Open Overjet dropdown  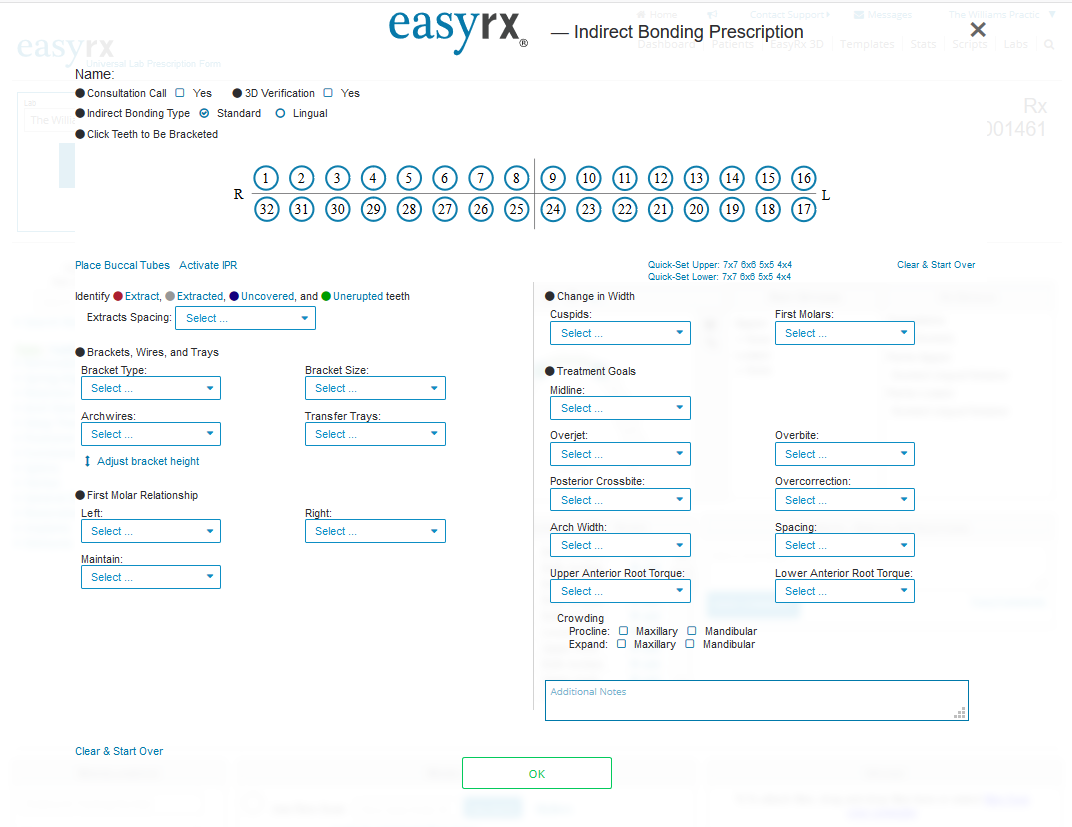(x=620, y=454)
